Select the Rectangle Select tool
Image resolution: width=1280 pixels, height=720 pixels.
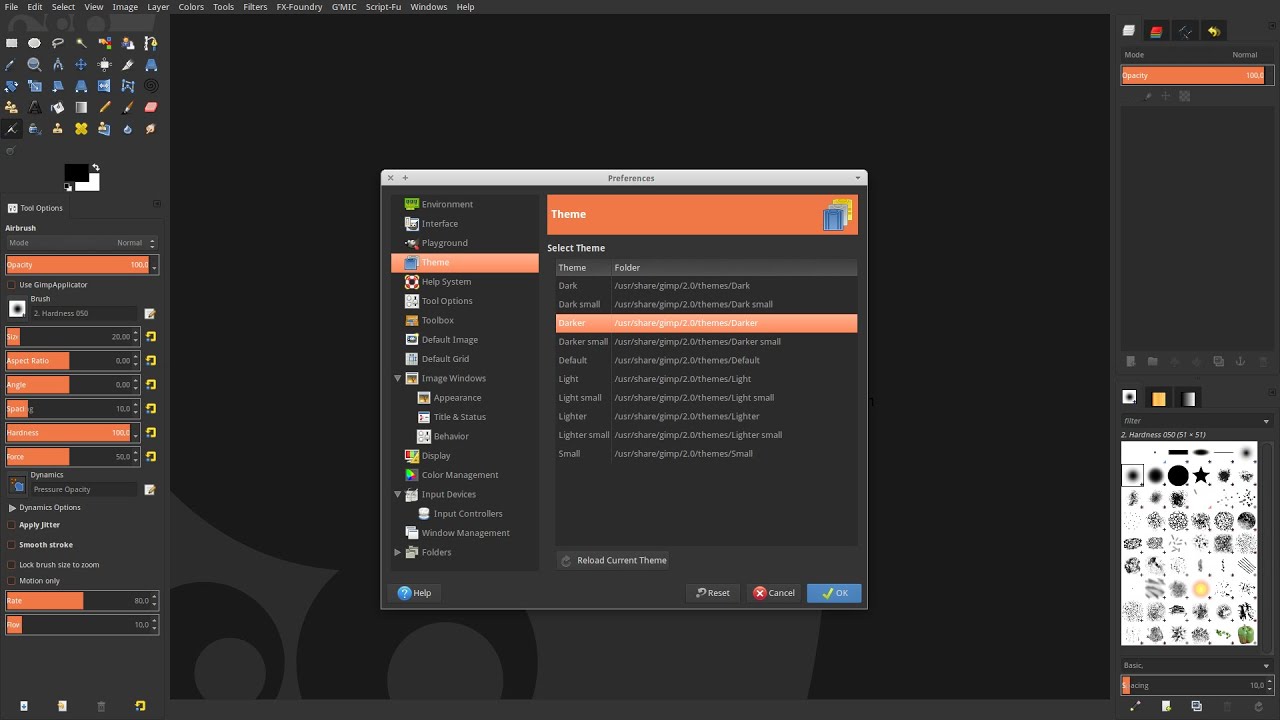(x=11, y=43)
